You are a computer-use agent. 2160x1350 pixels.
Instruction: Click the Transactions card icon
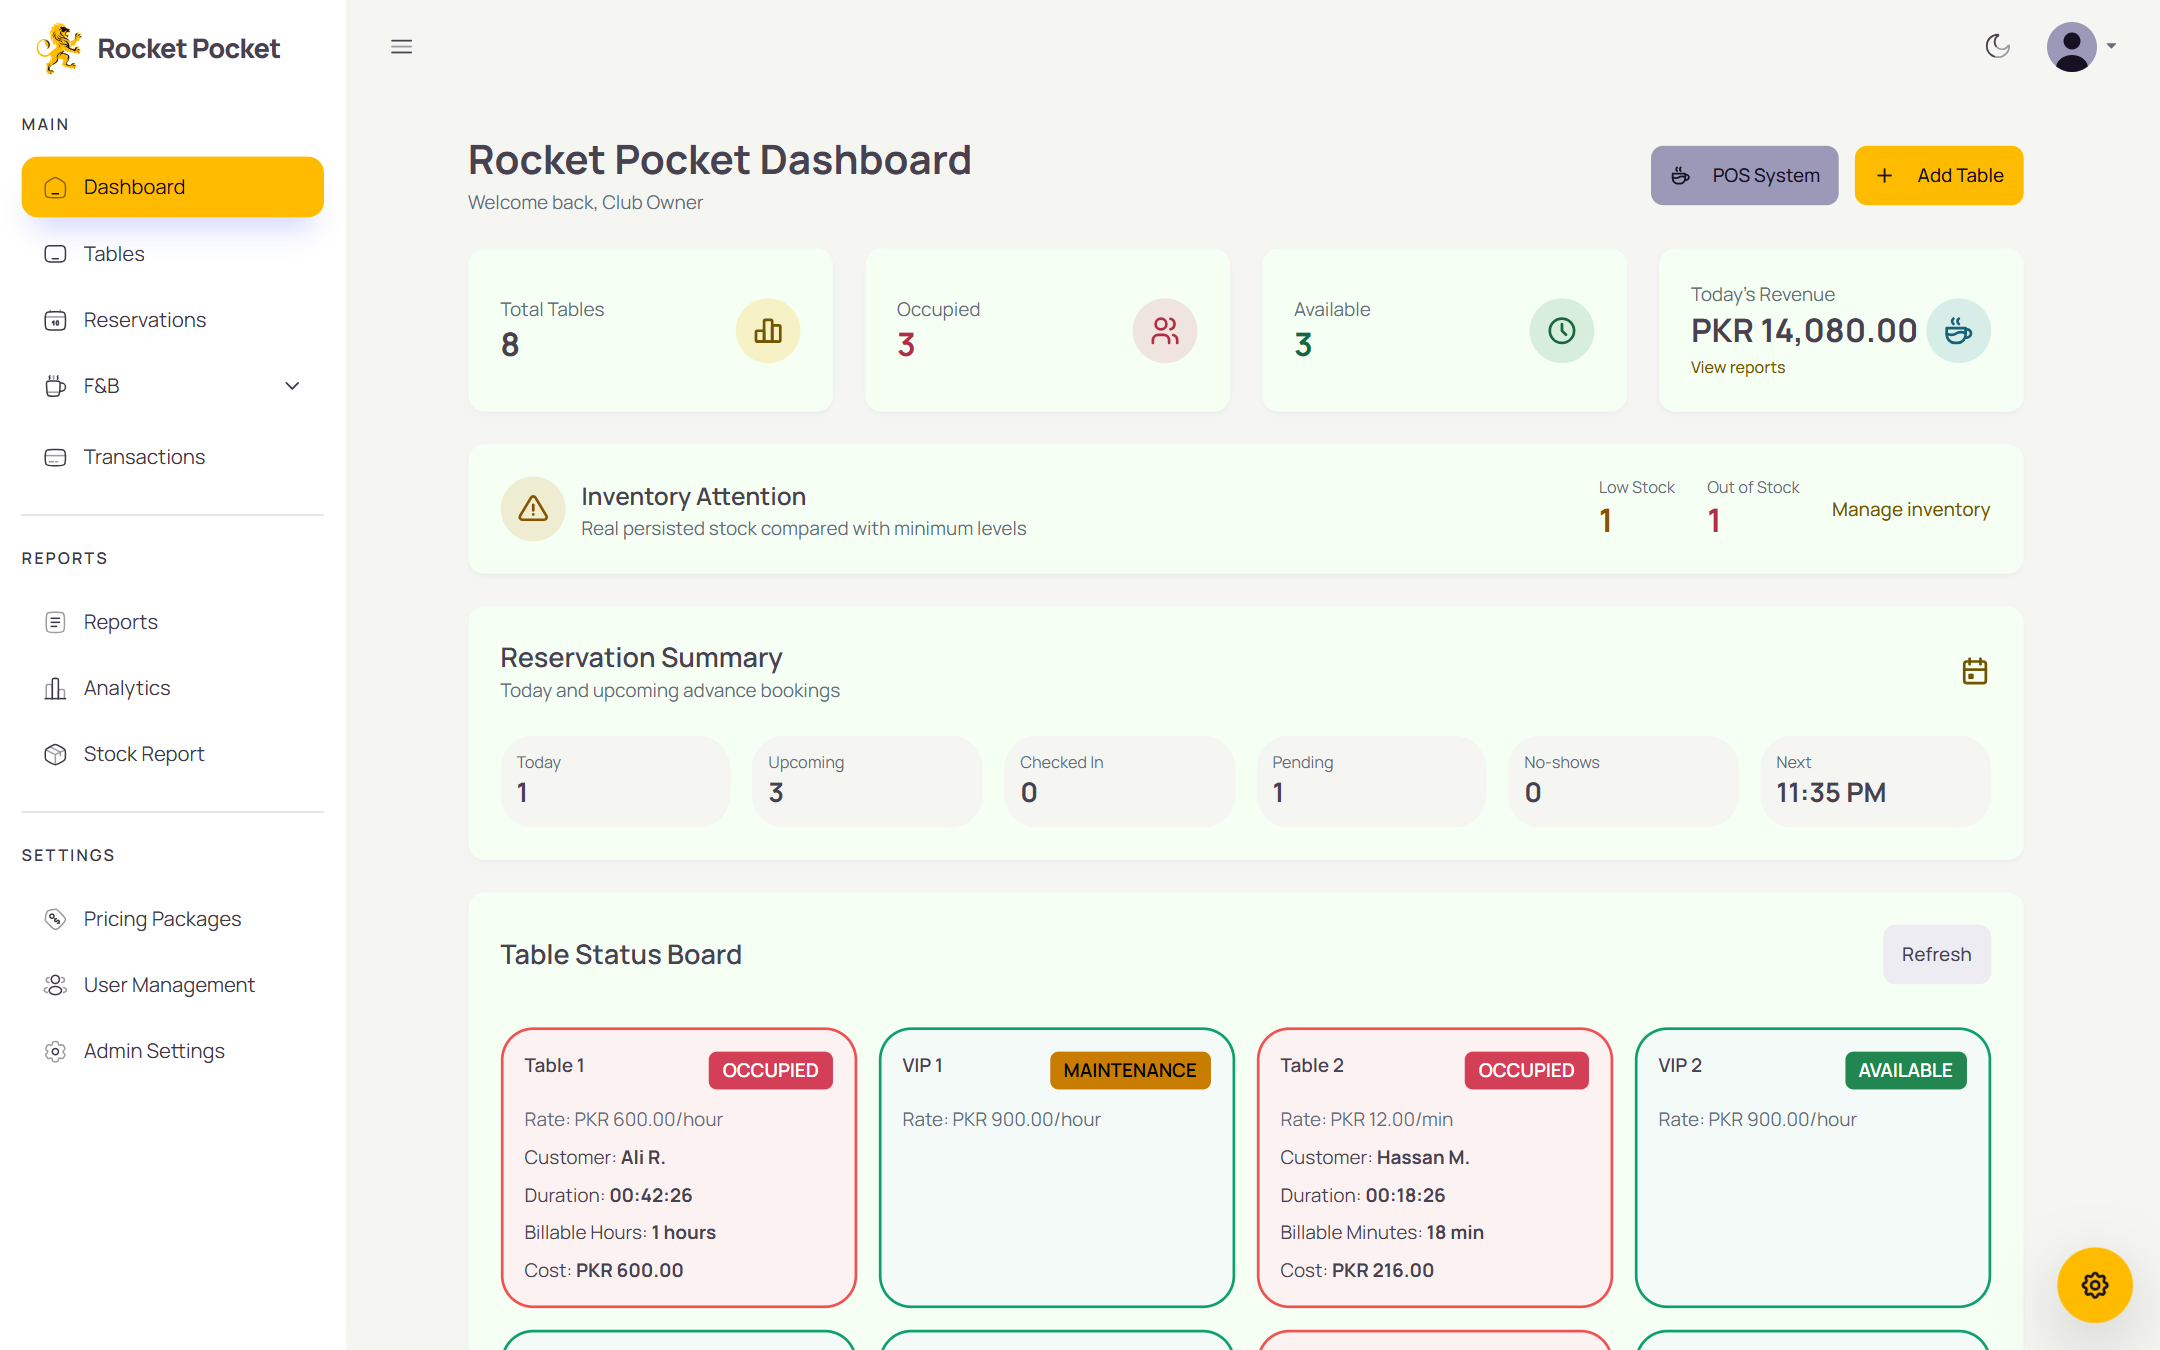coord(55,457)
